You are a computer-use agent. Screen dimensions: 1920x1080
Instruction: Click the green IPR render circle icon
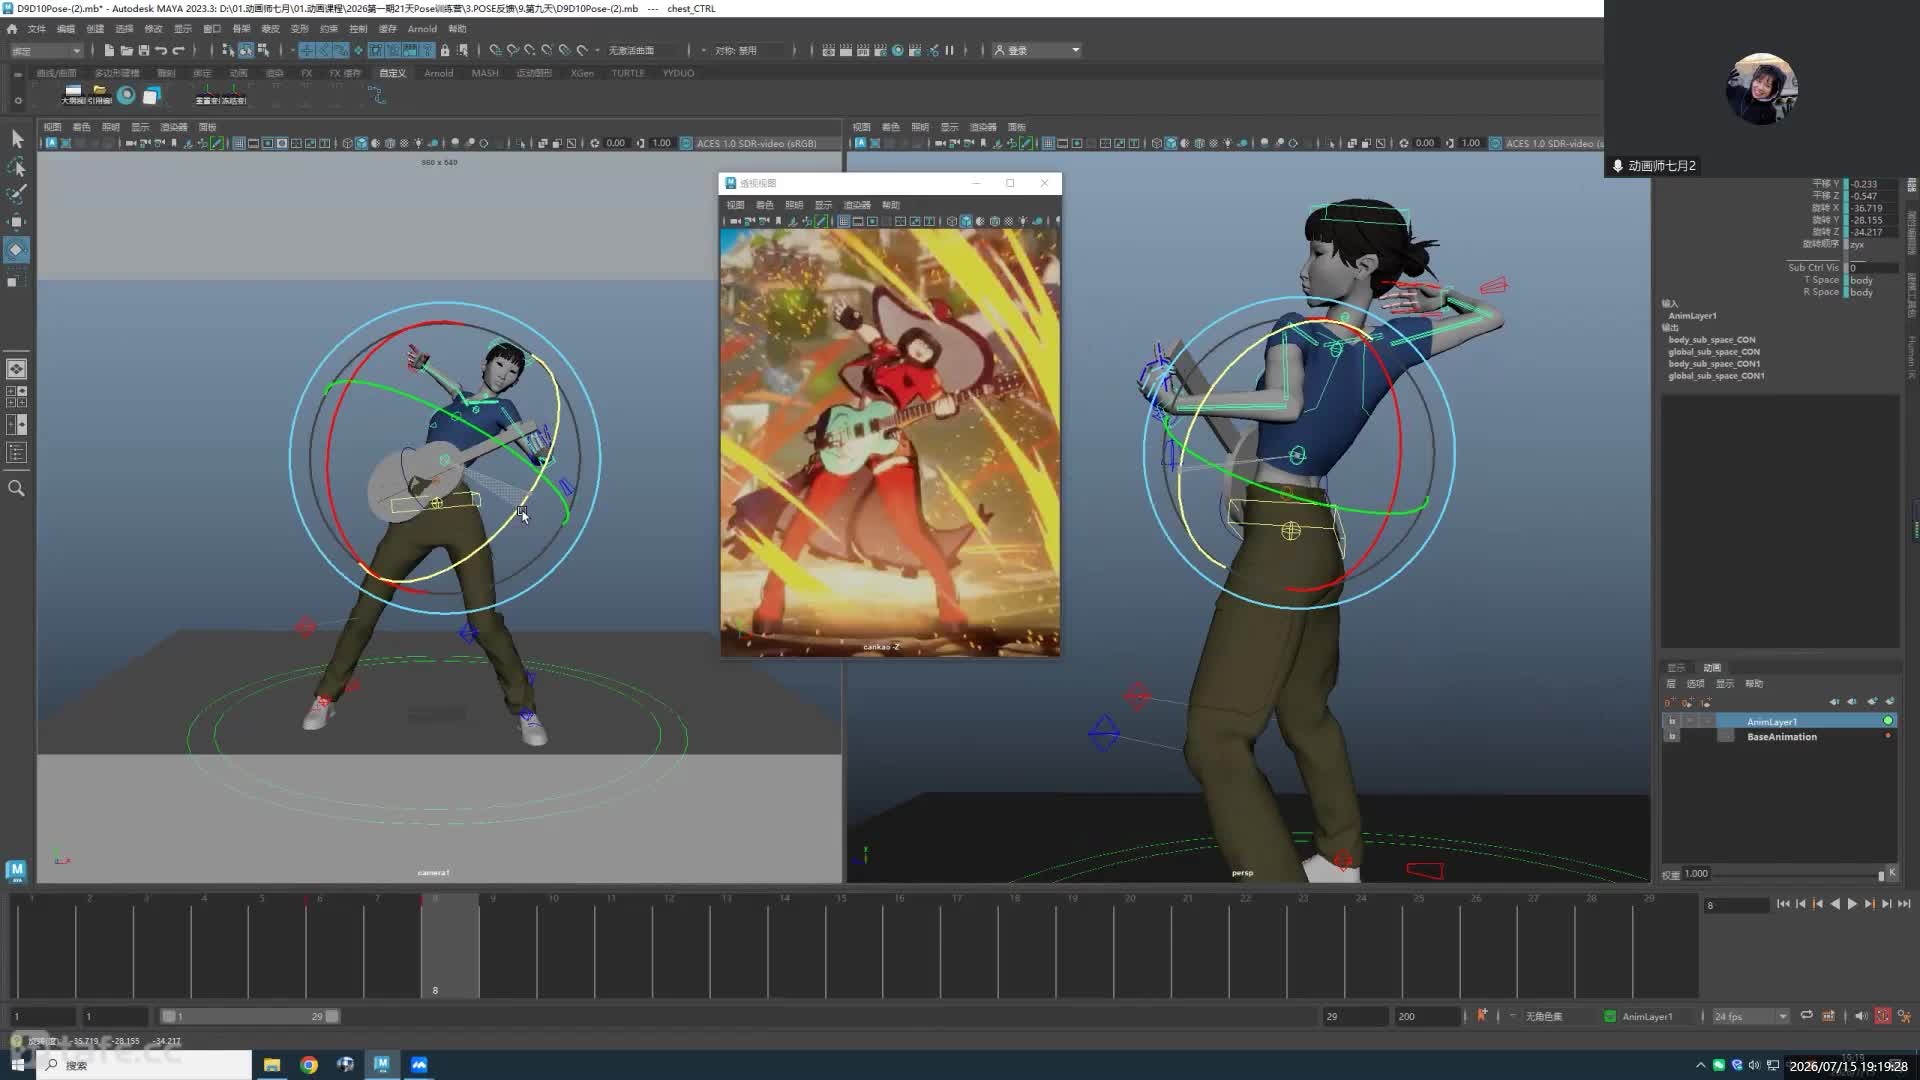pos(897,50)
